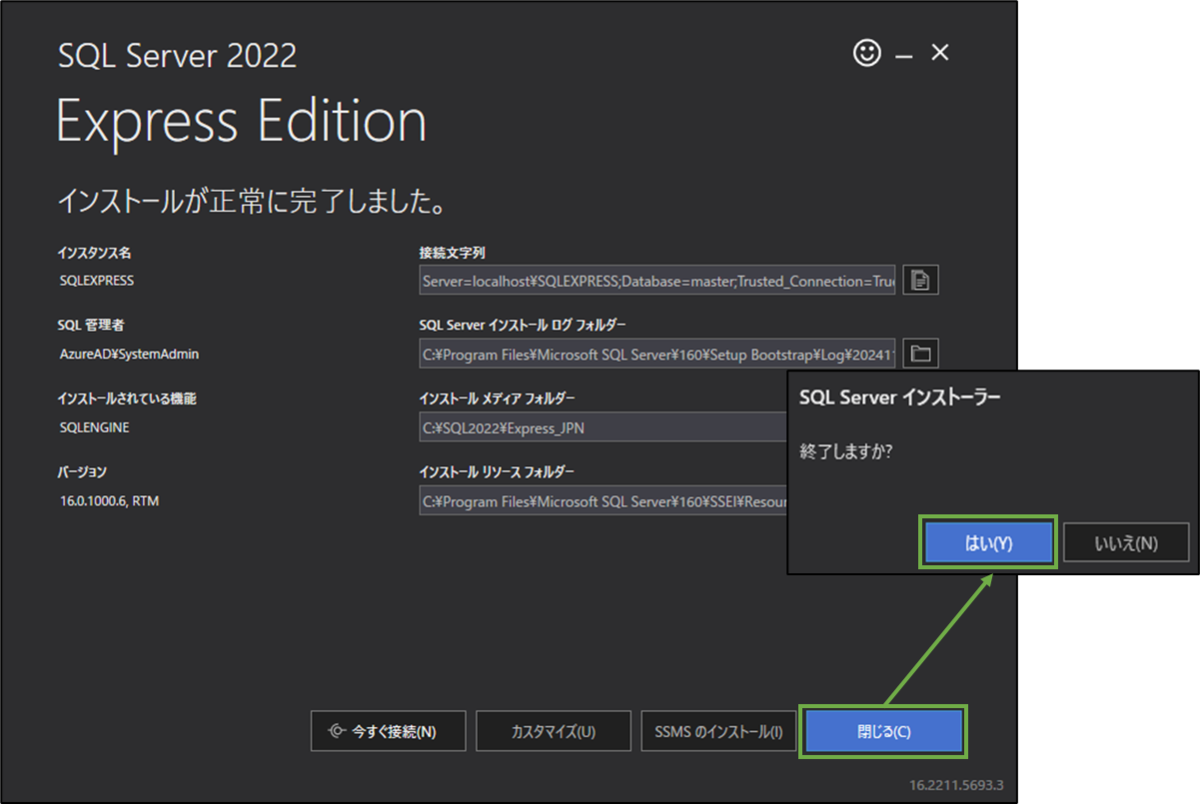Click the install media folder field C:¥SQL2022¥Express_JPN
Viewport: 1200px width, 804px height.
click(x=603, y=427)
